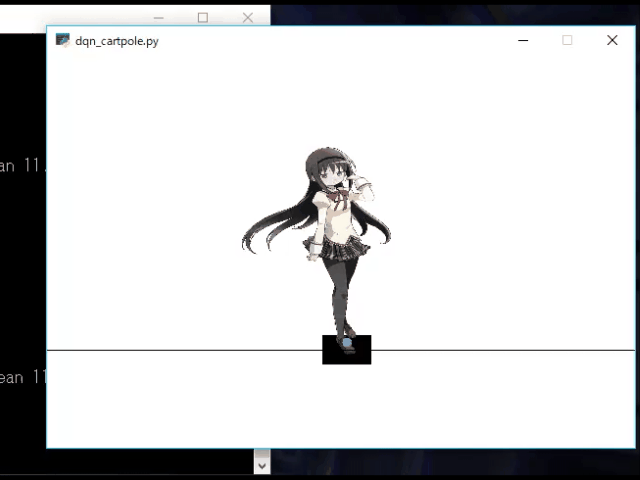Click the disabled maximize button of dqn_cartpole.py

pos(567,40)
